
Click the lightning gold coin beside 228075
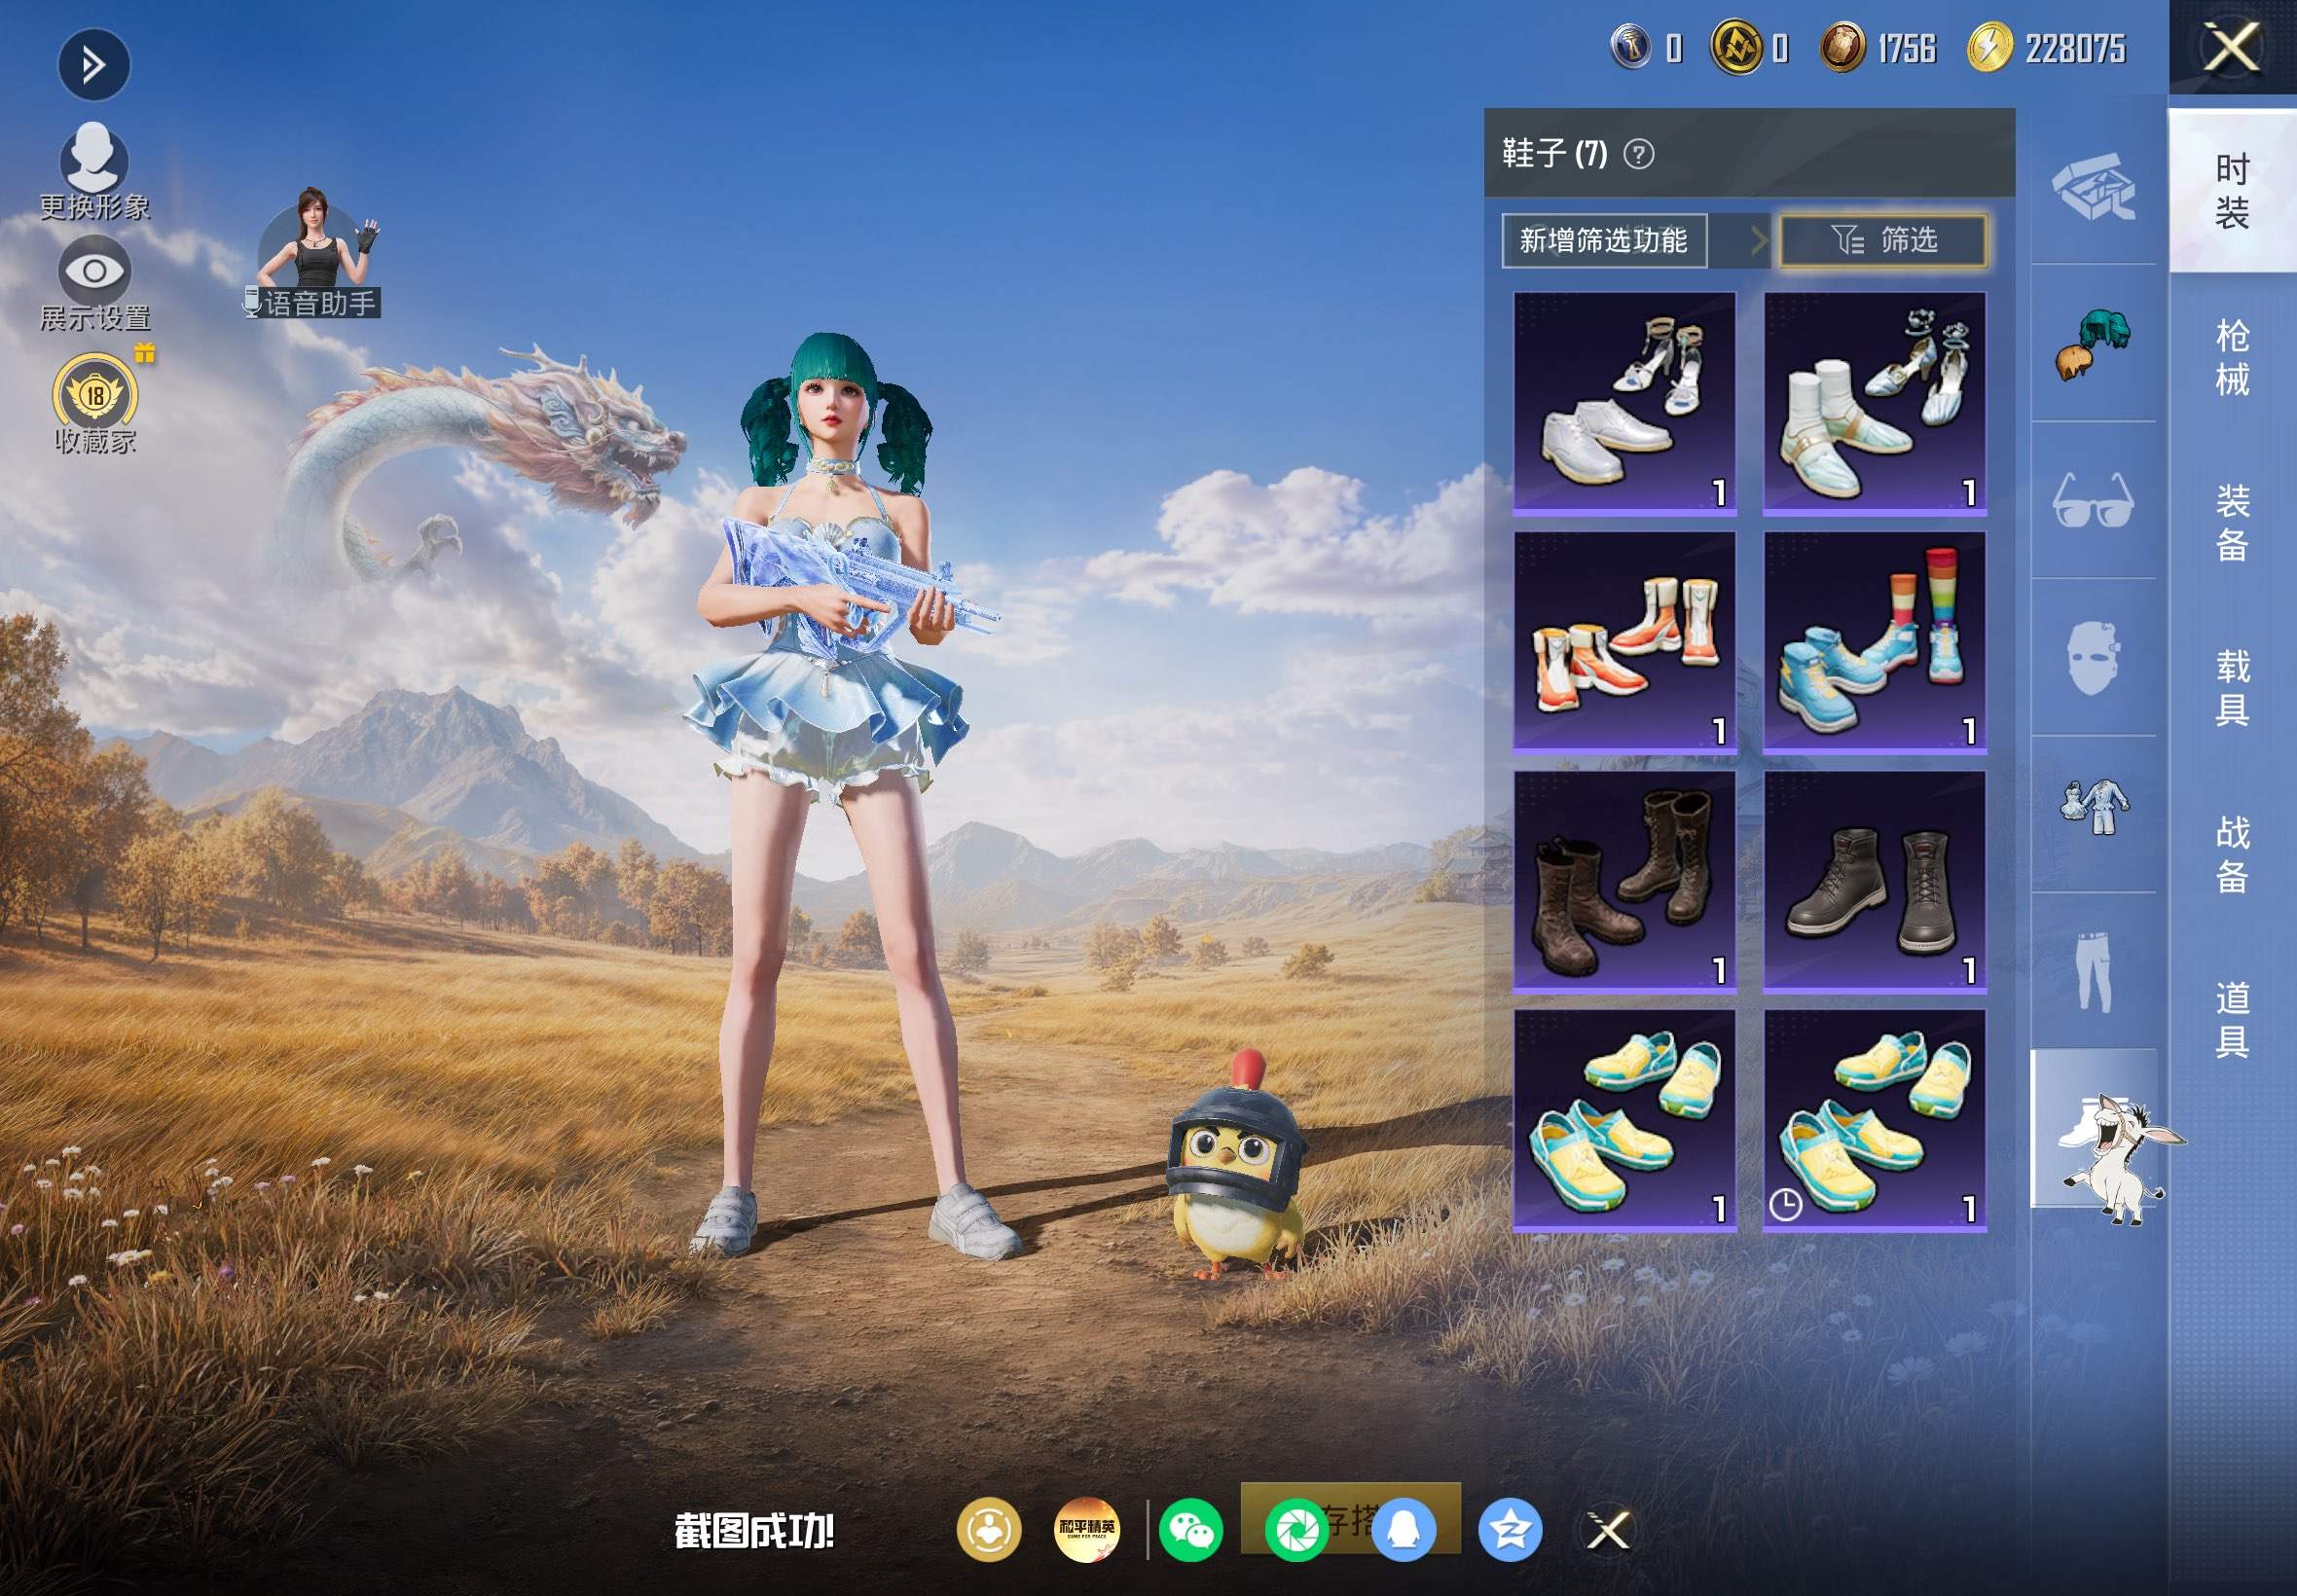1989,48
